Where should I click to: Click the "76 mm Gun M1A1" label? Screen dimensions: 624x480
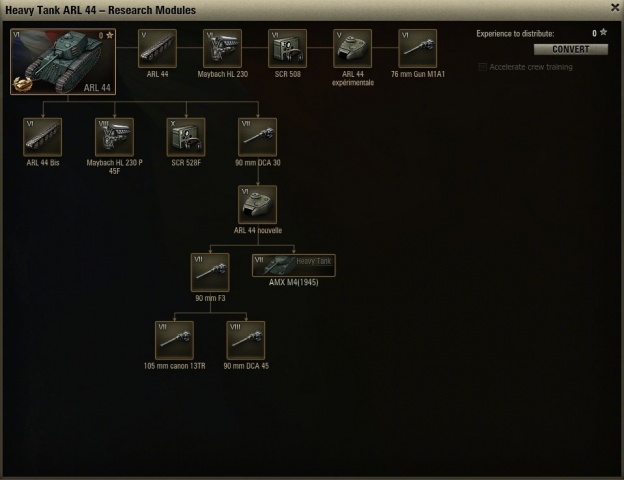(417, 74)
